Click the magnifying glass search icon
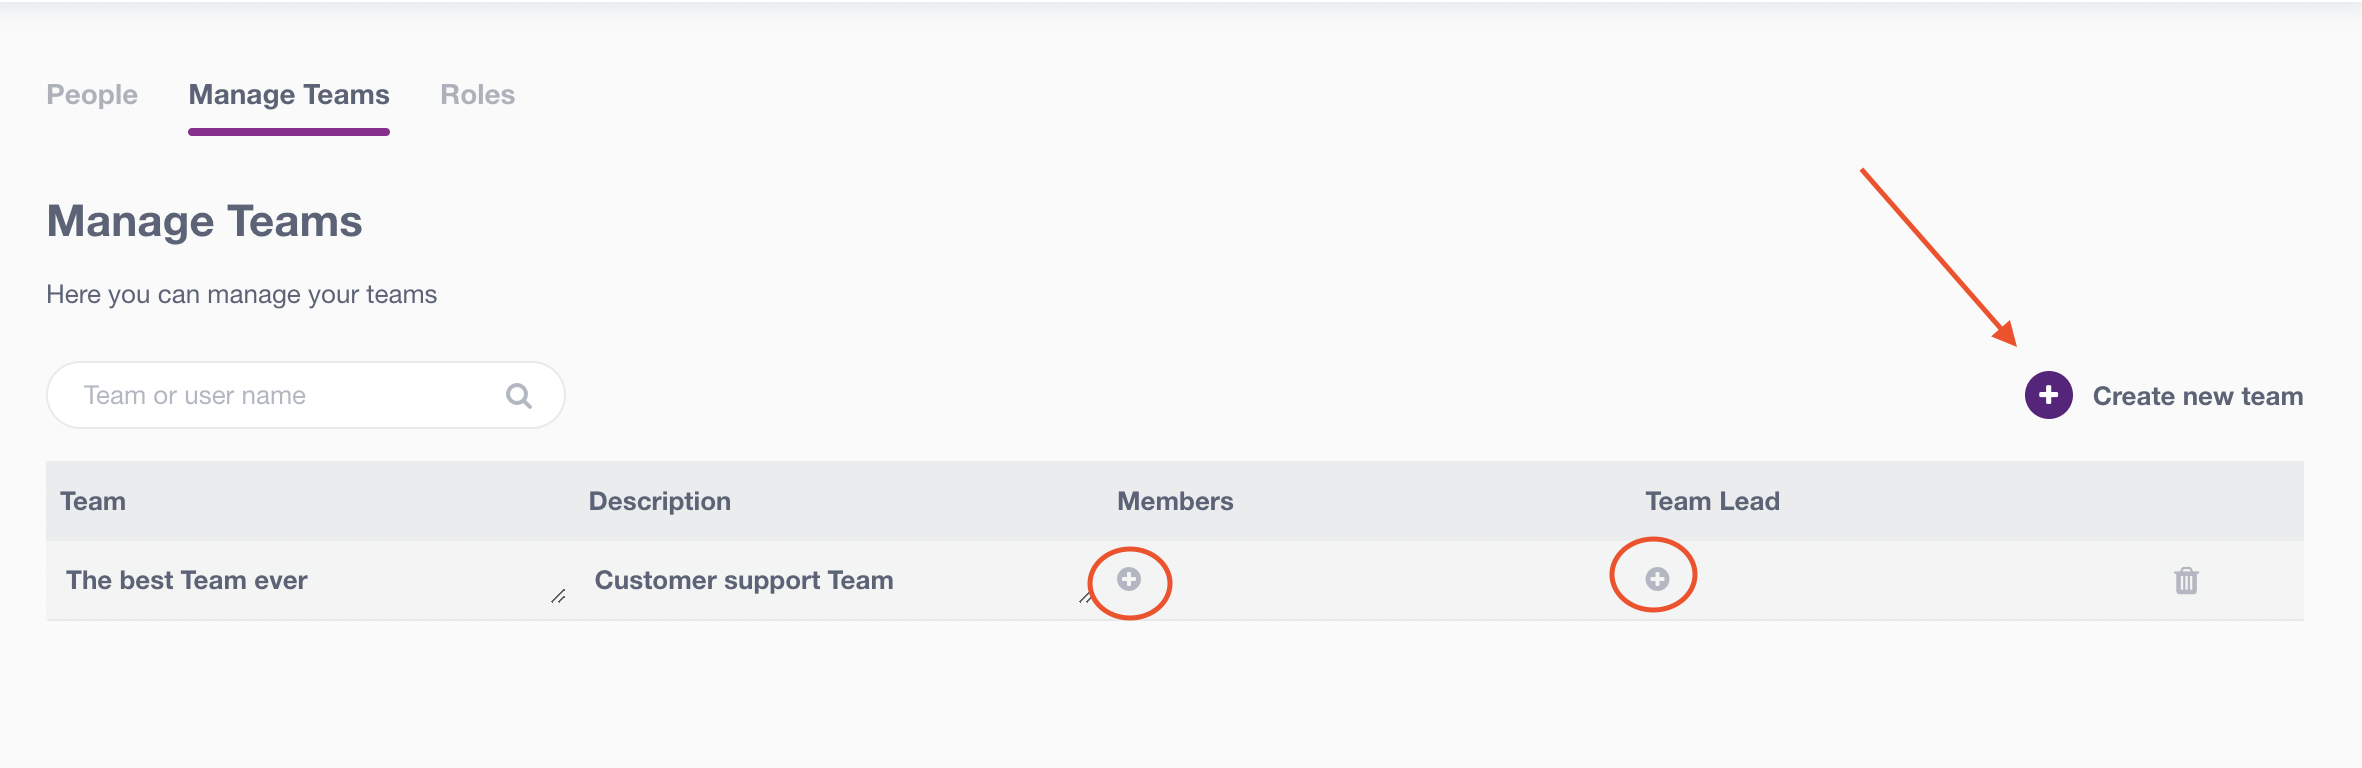 tap(519, 396)
